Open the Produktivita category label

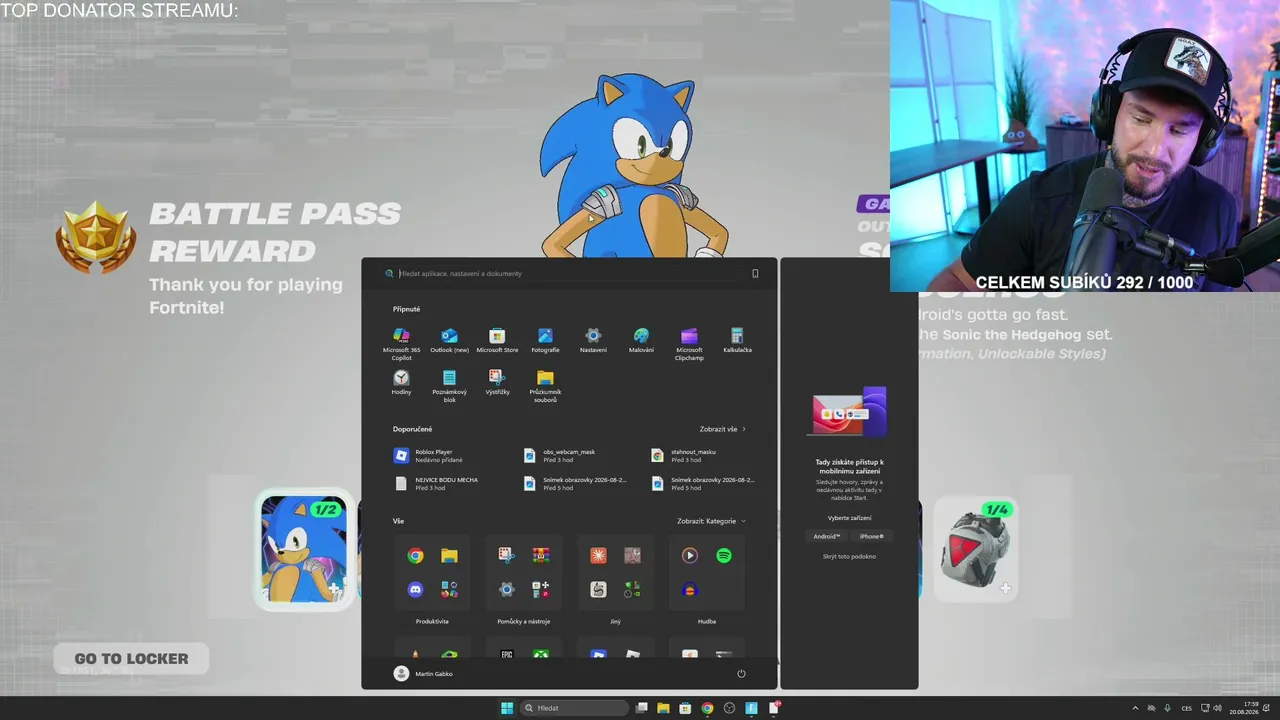click(432, 621)
